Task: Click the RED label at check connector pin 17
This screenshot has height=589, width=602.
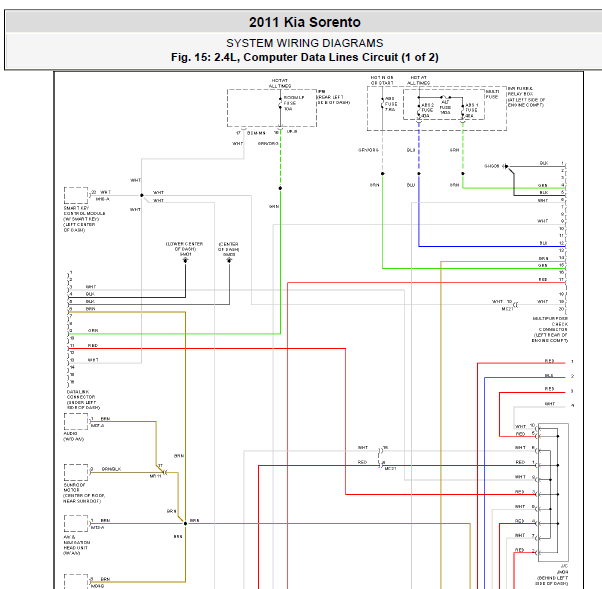Action: coord(543,279)
